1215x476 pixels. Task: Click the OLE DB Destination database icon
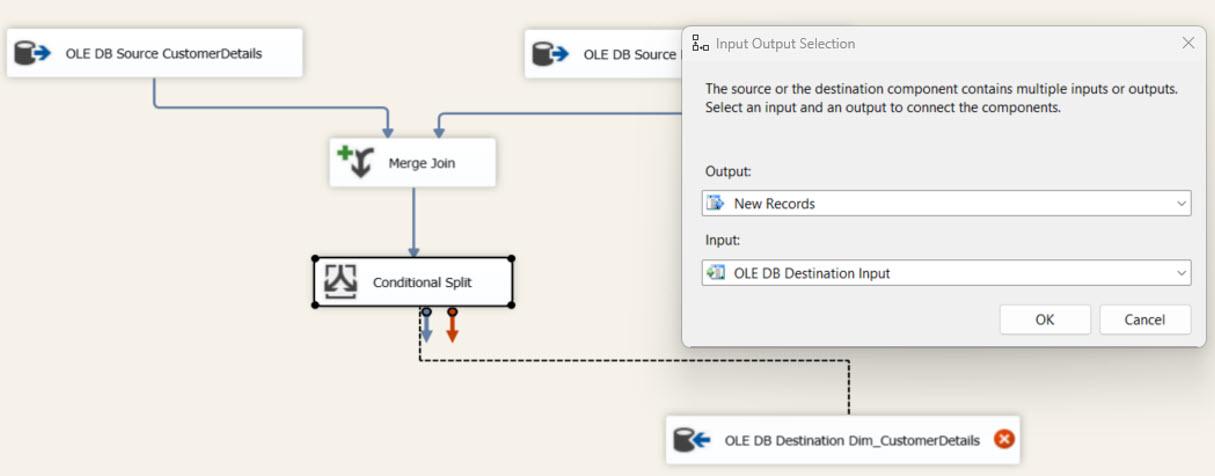tap(692, 440)
